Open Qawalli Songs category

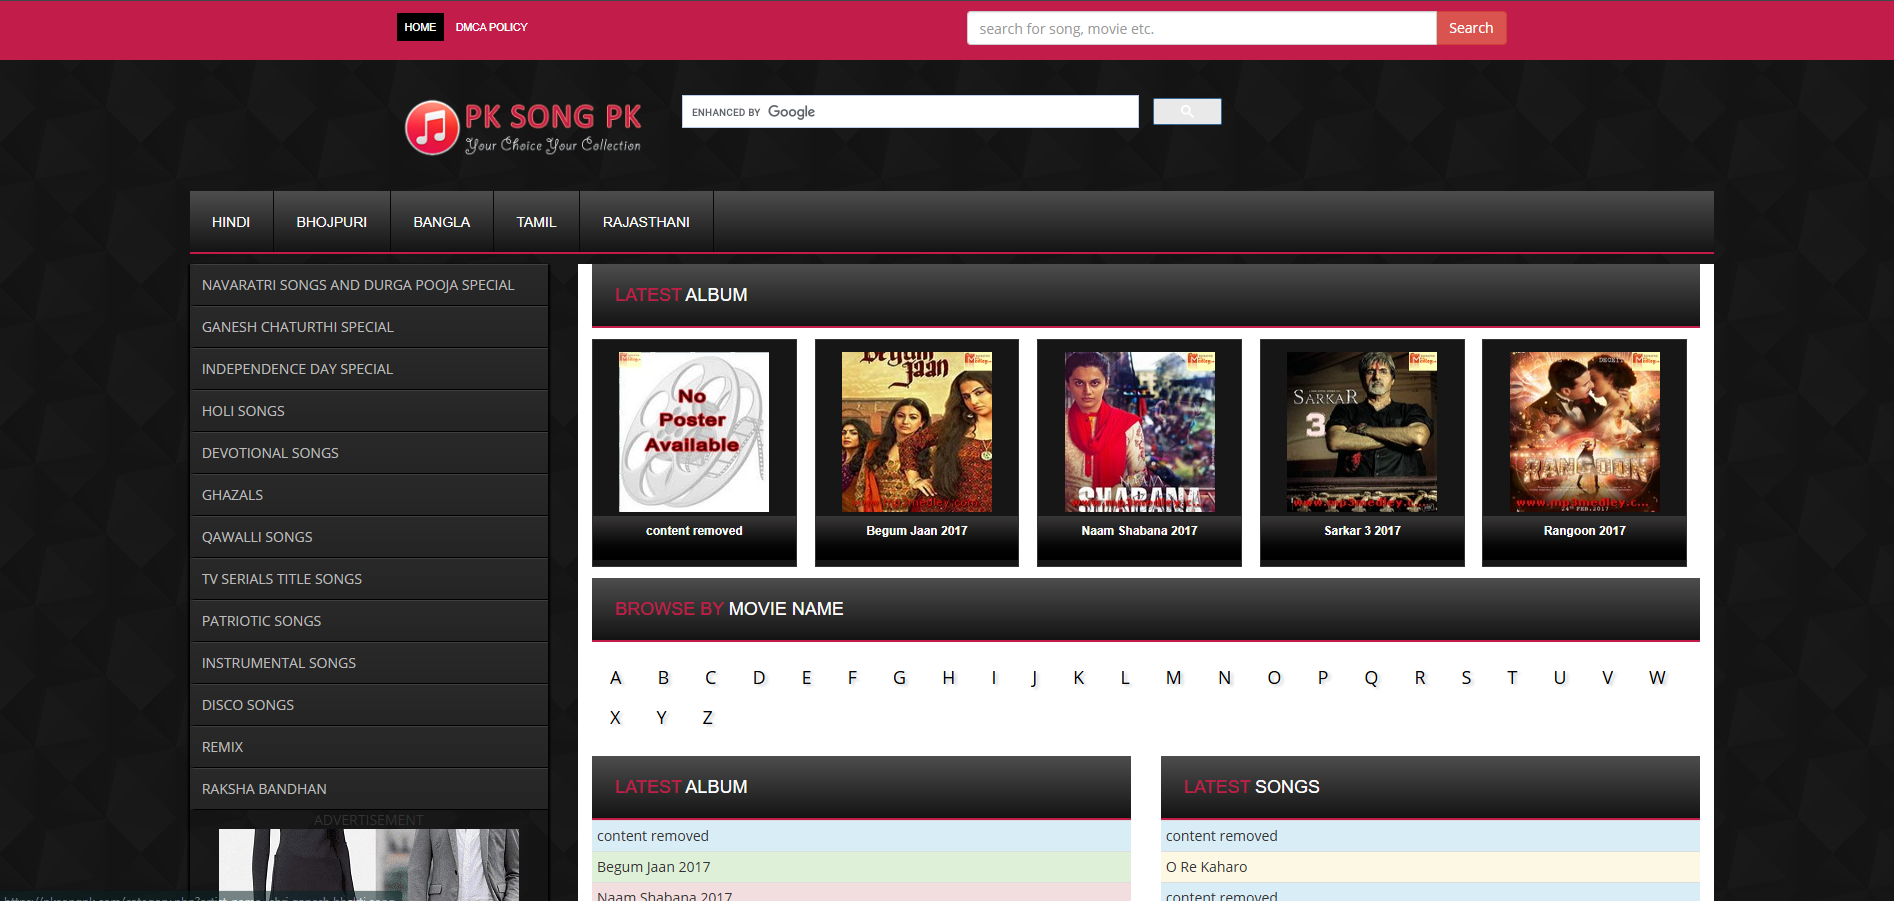point(369,537)
